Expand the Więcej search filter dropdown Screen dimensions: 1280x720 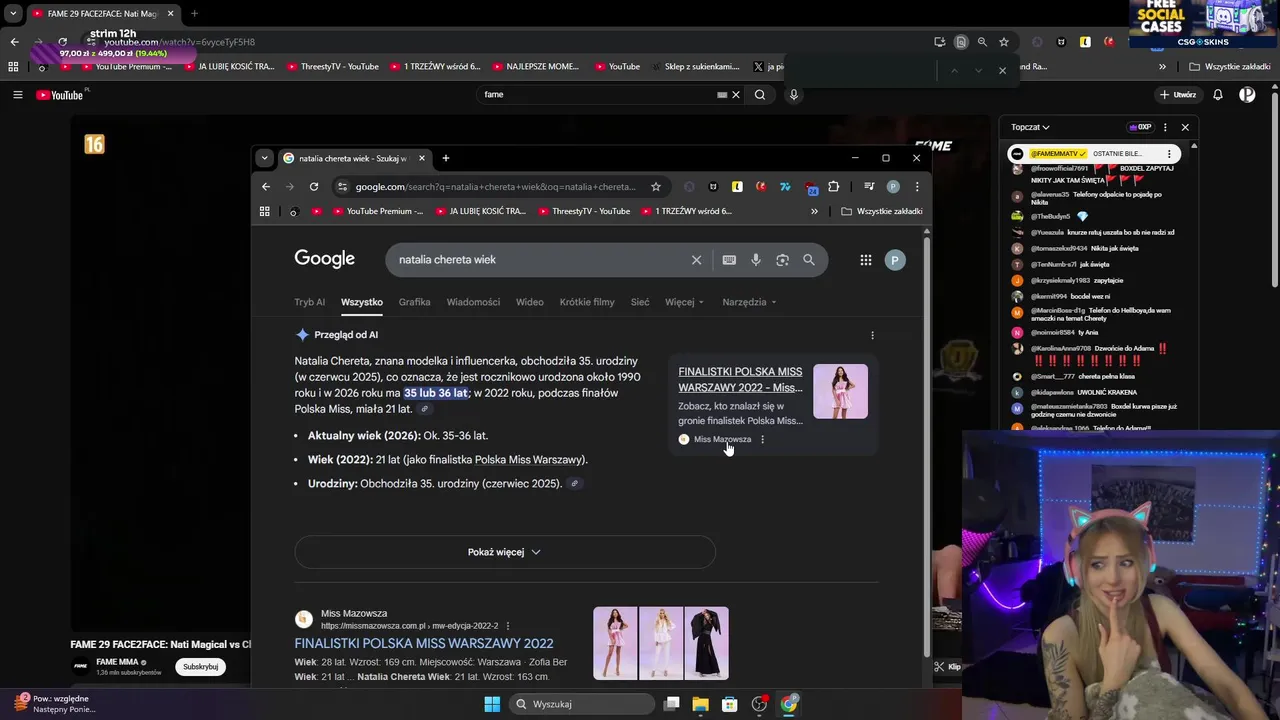685,302
